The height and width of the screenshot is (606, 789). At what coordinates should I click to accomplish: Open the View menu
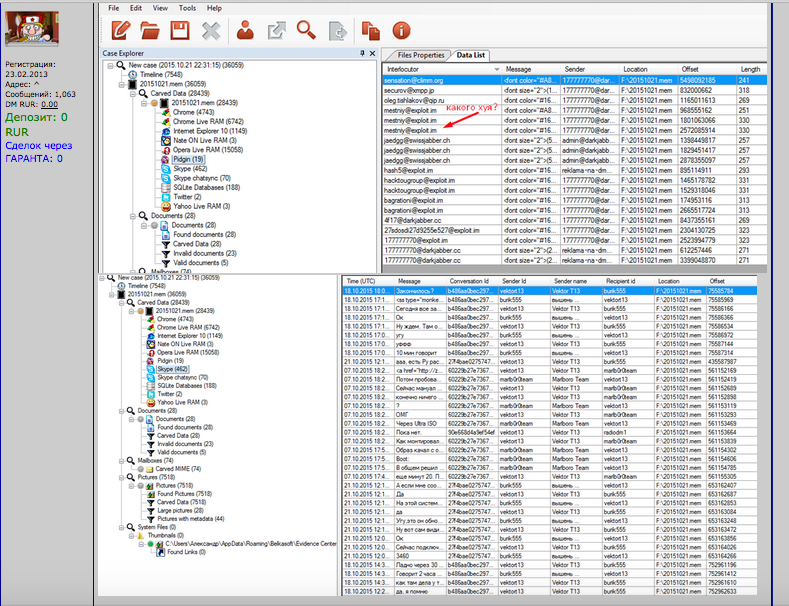click(160, 8)
